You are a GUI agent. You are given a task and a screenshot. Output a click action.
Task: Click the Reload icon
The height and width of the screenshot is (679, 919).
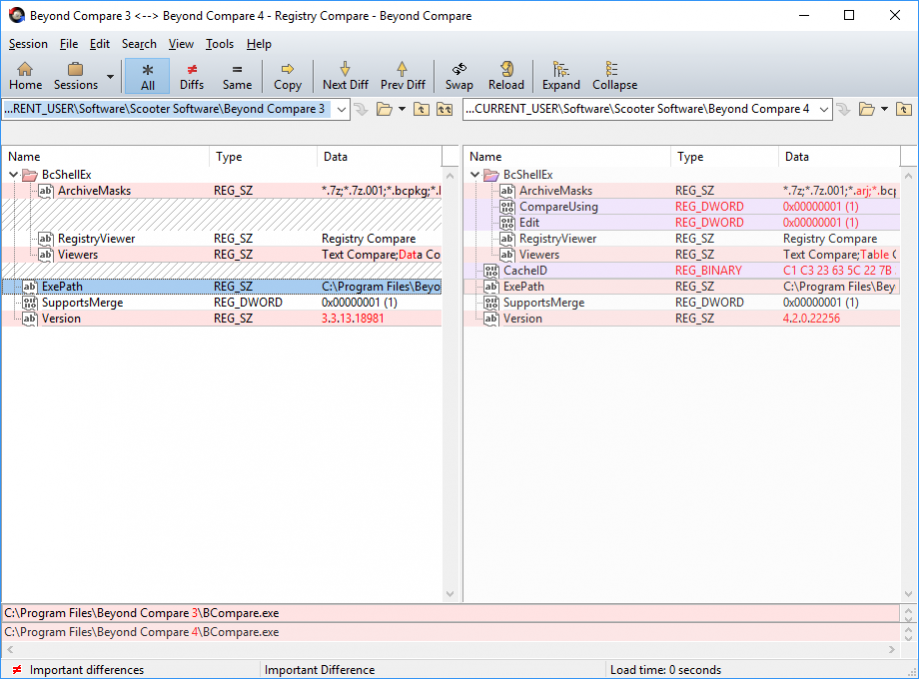pyautogui.click(x=506, y=76)
